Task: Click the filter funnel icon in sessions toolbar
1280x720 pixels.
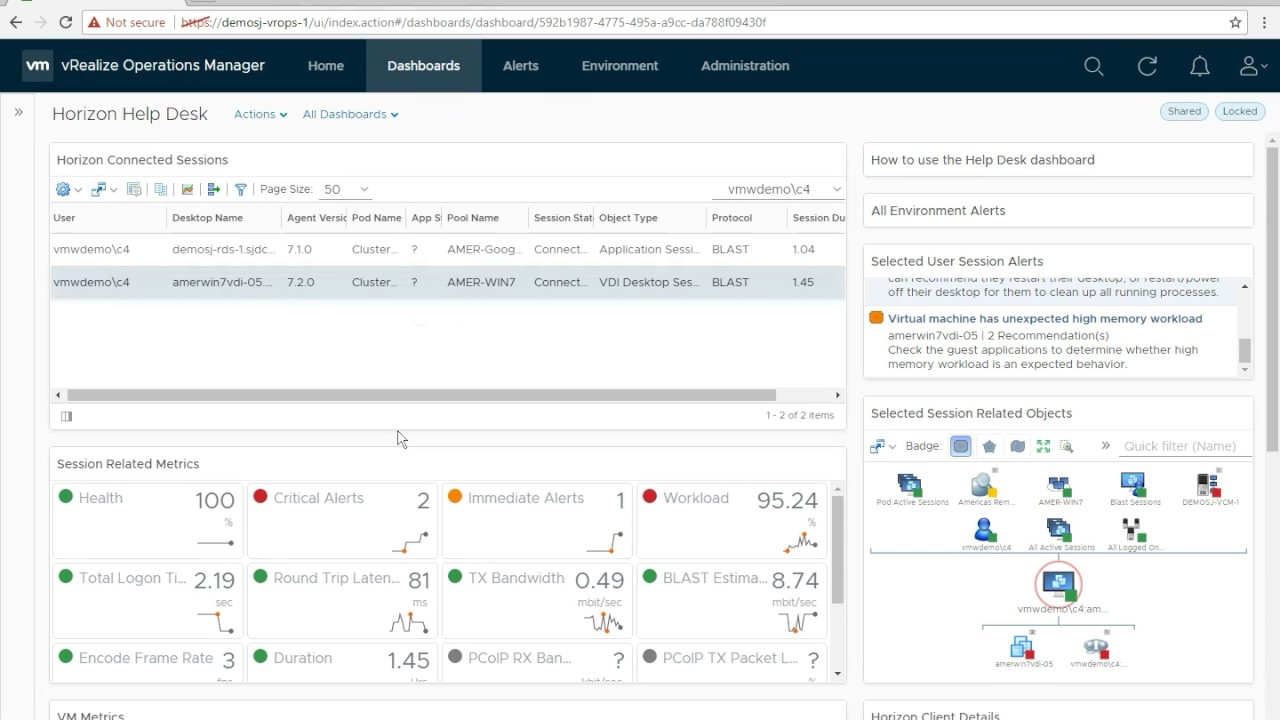Action: pyautogui.click(x=240, y=189)
